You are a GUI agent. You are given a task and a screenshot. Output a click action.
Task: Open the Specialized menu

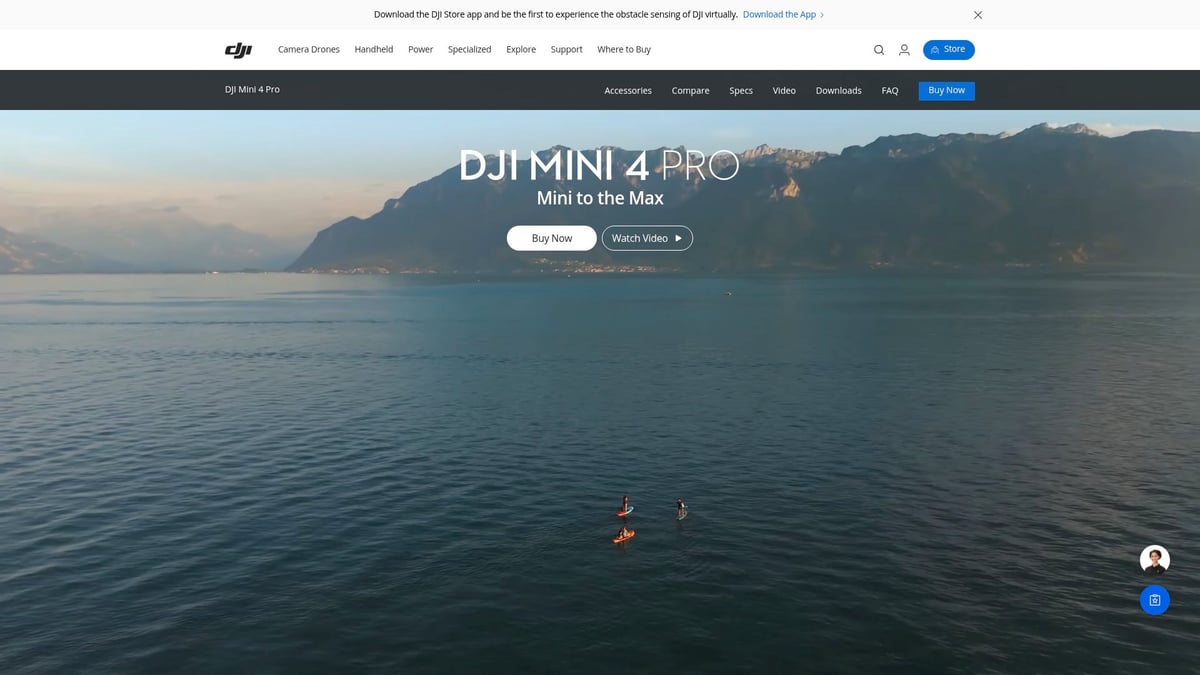click(469, 49)
